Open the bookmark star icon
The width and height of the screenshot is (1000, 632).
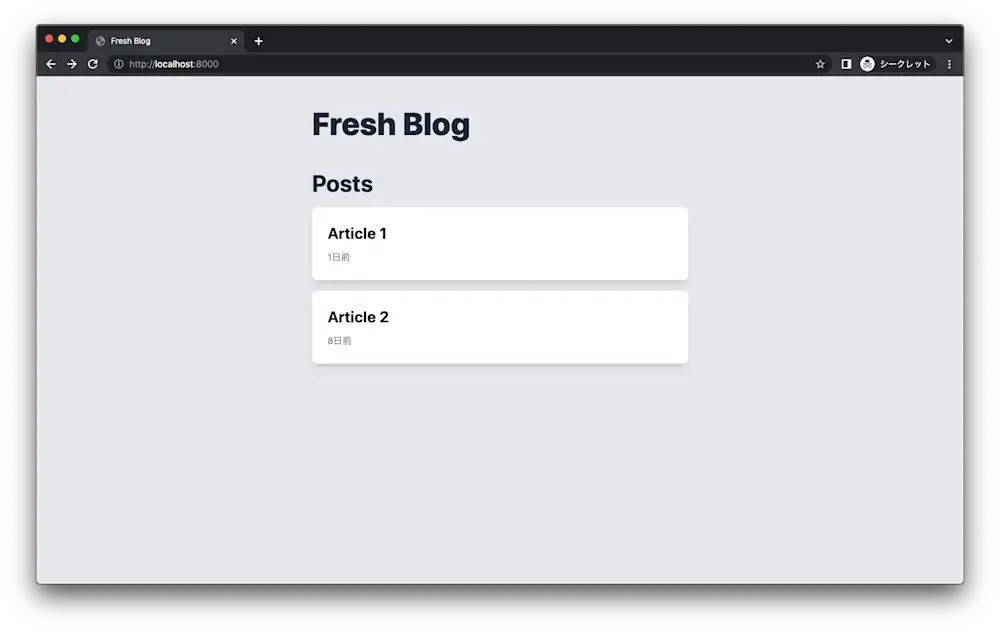[x=820, y=63]
